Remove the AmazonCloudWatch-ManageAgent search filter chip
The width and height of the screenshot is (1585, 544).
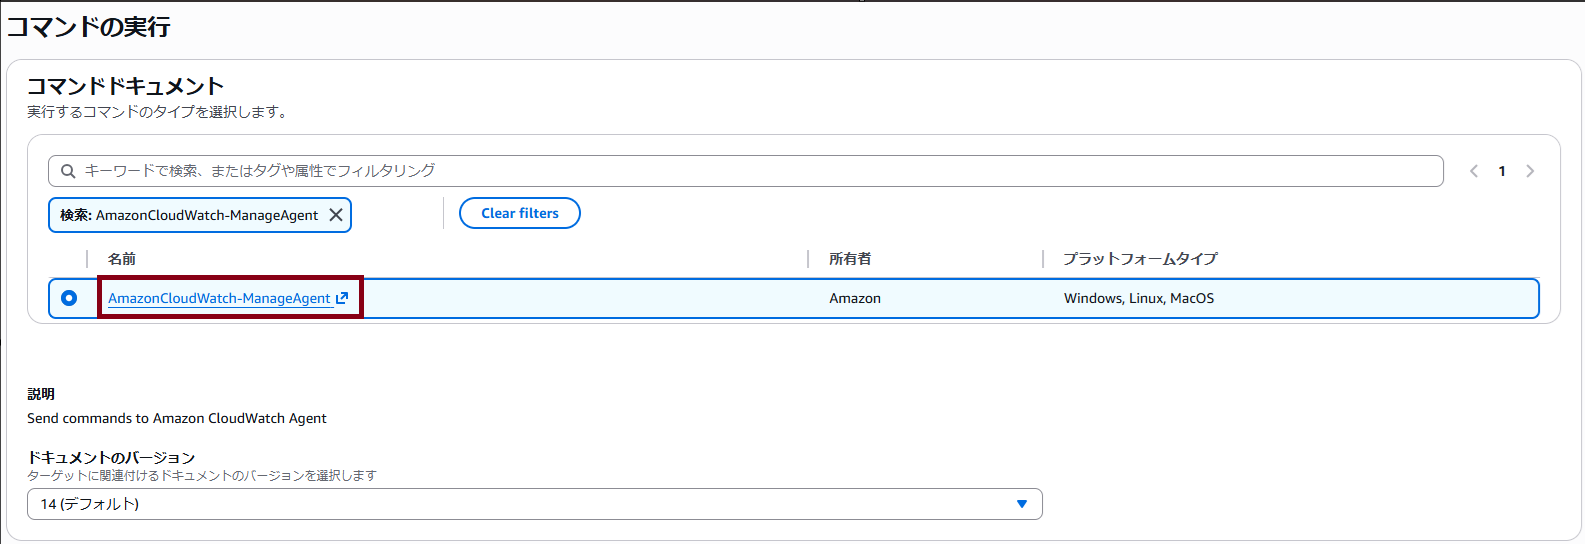point(336,215)
